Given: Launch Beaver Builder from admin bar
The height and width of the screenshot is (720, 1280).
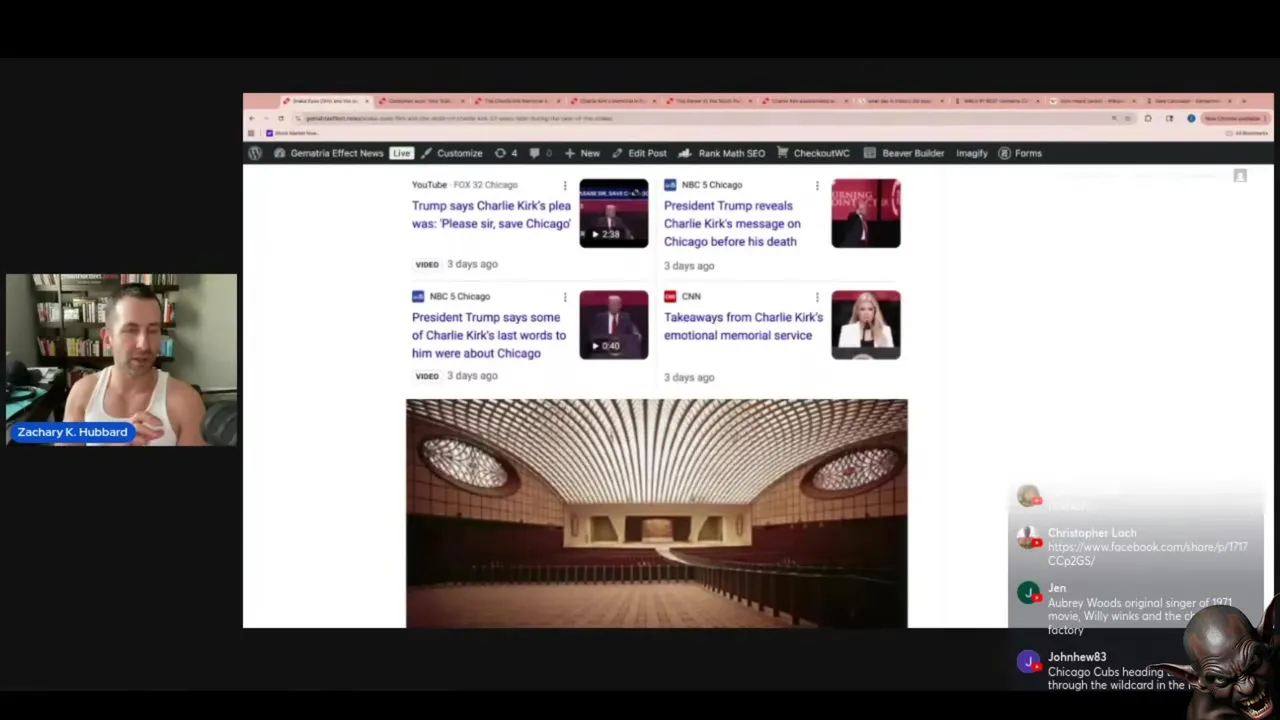Looking at the screenshot, I should point(904,153).
